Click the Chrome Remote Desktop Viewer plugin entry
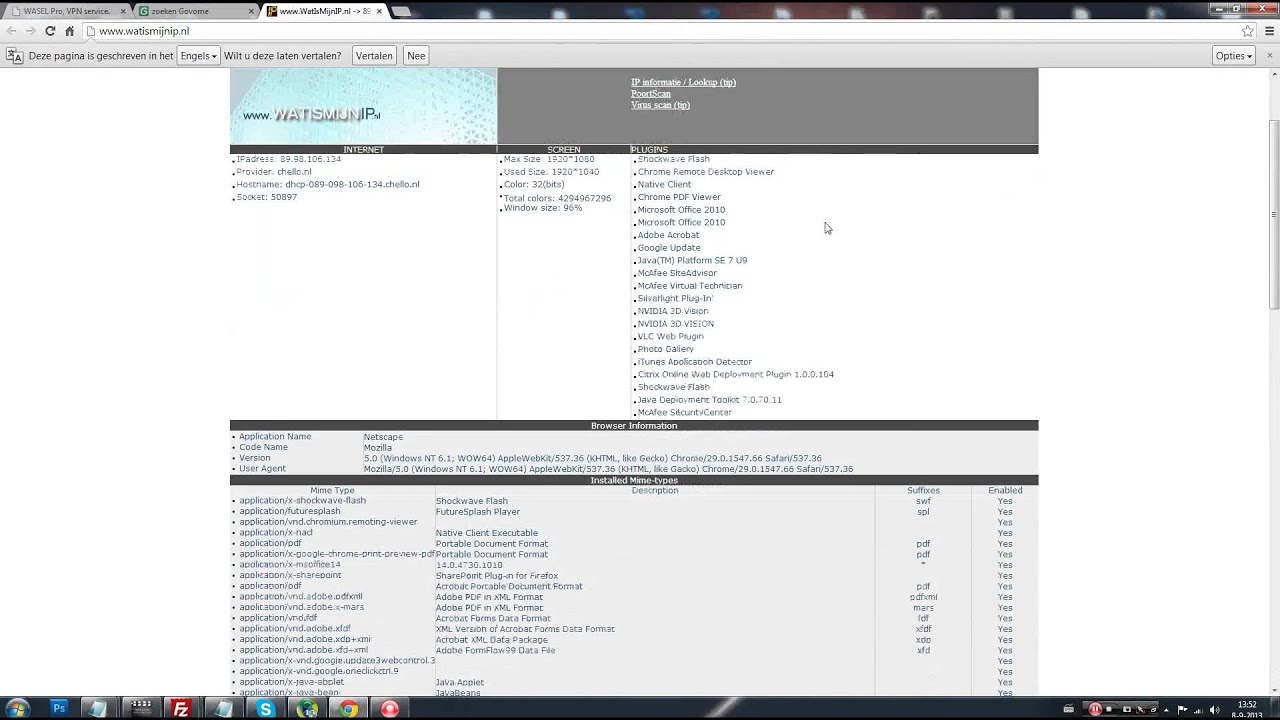 pyautogui.click(x=706, y=172)
